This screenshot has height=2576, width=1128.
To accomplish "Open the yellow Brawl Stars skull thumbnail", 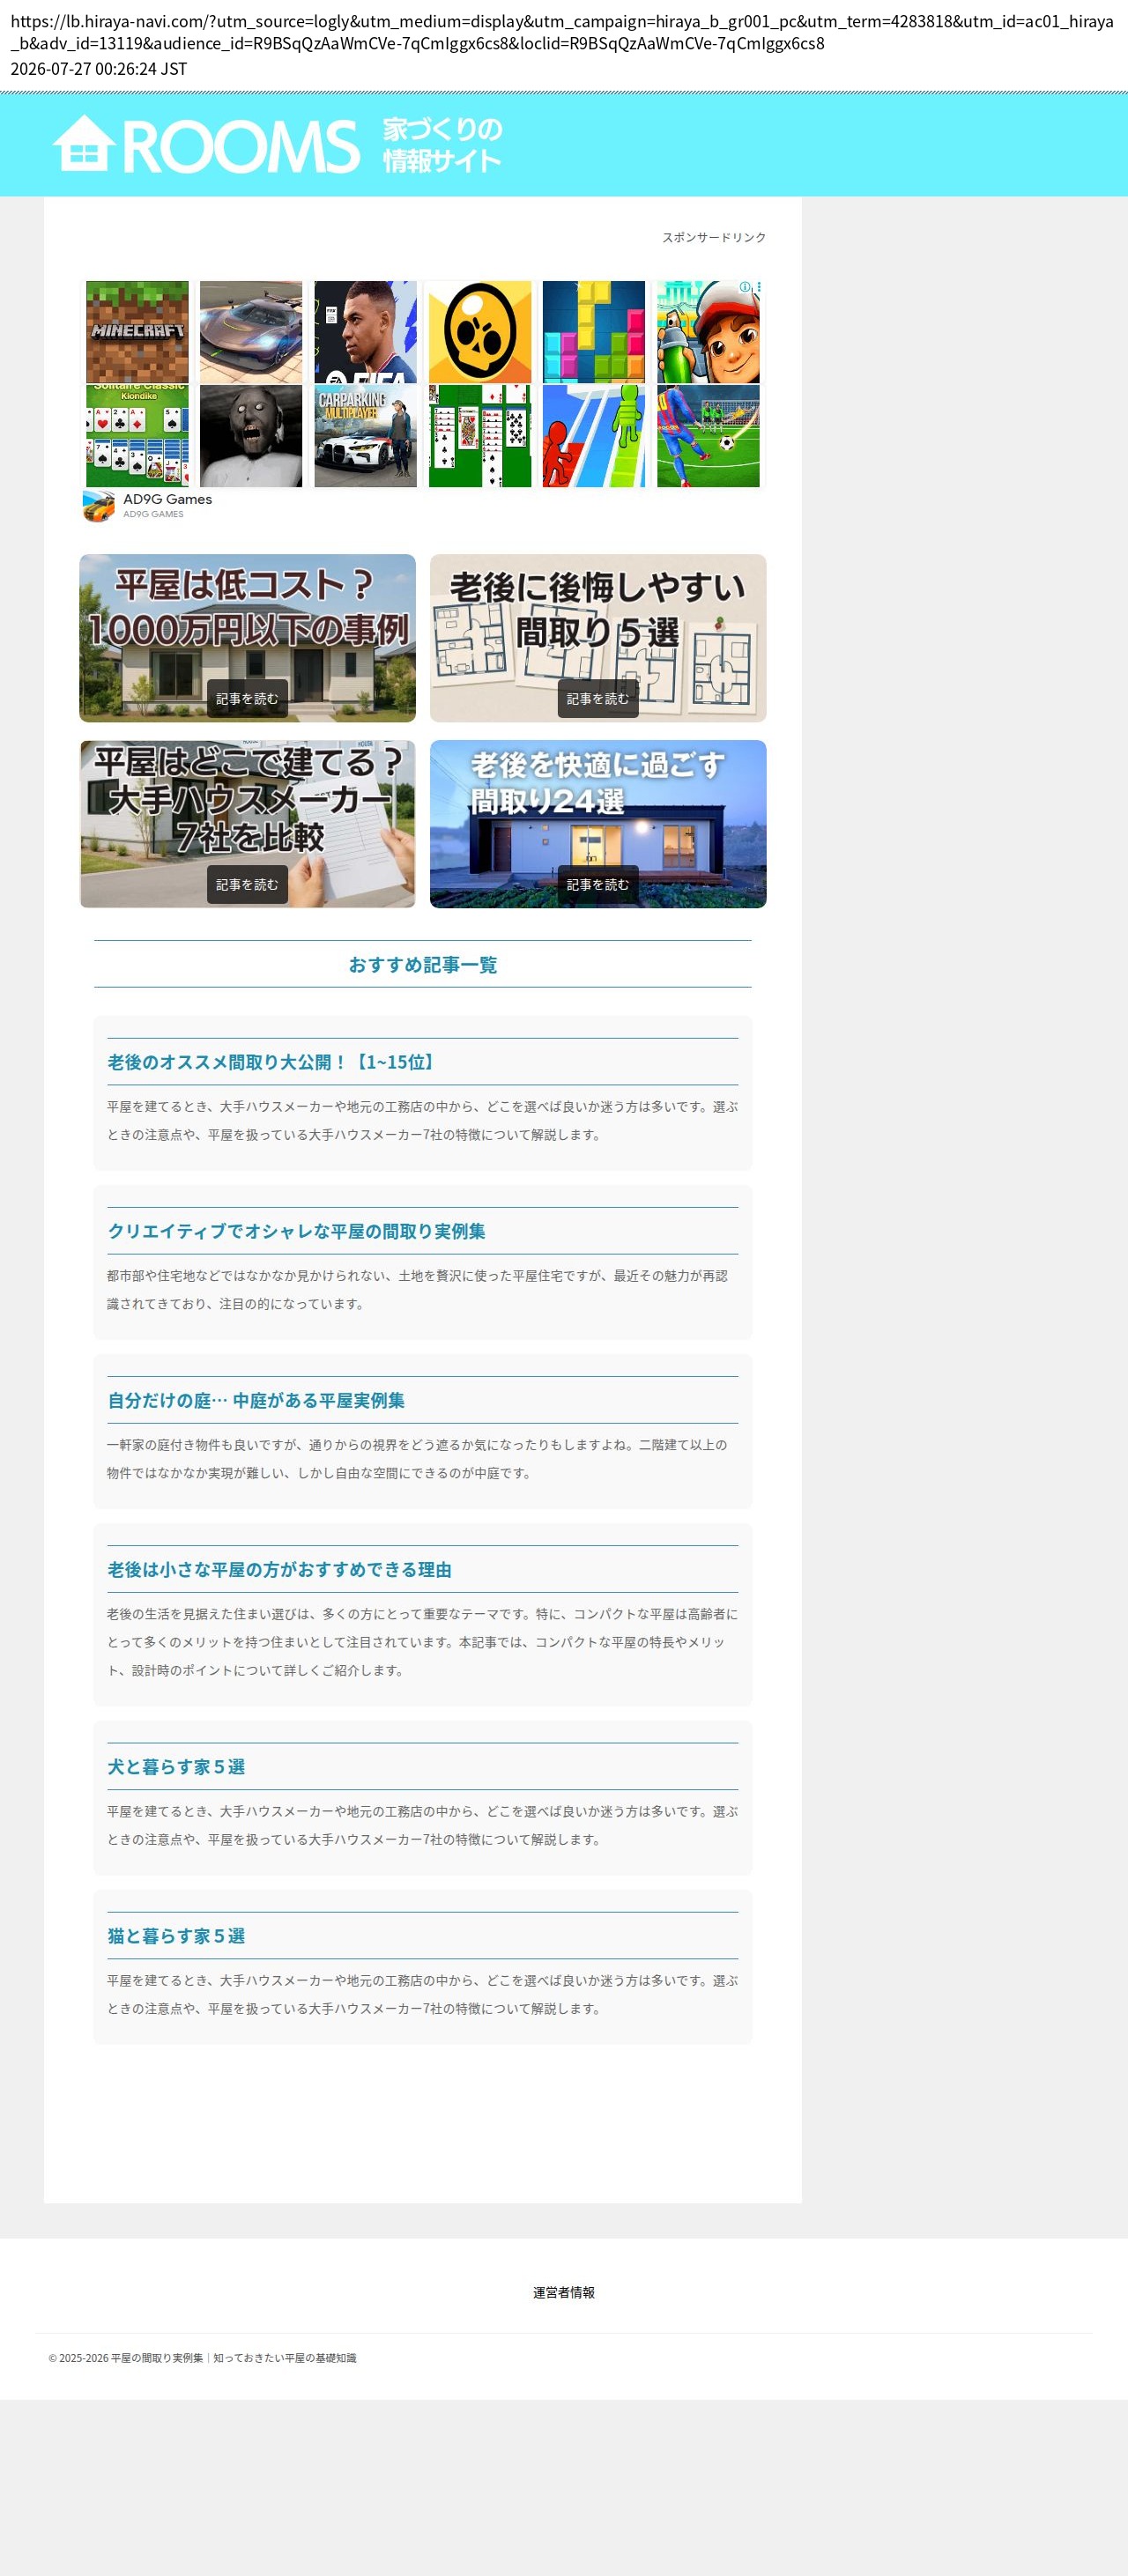I will pos(480,332).
